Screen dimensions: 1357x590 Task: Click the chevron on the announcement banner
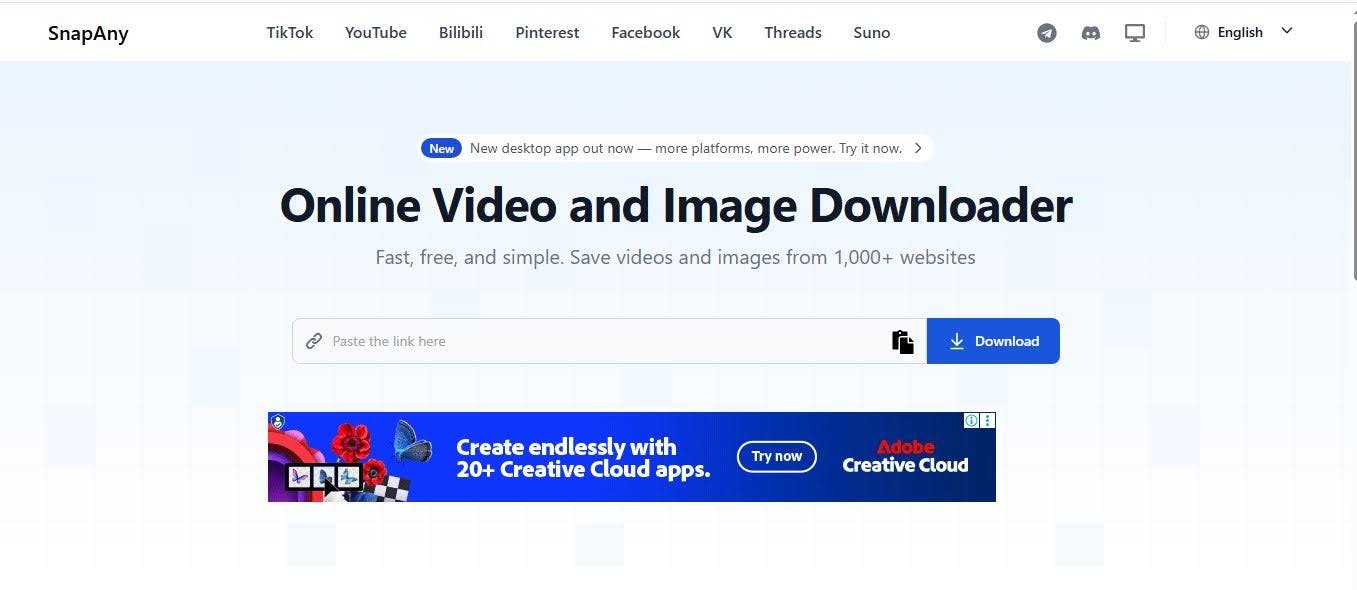point(918,148)
